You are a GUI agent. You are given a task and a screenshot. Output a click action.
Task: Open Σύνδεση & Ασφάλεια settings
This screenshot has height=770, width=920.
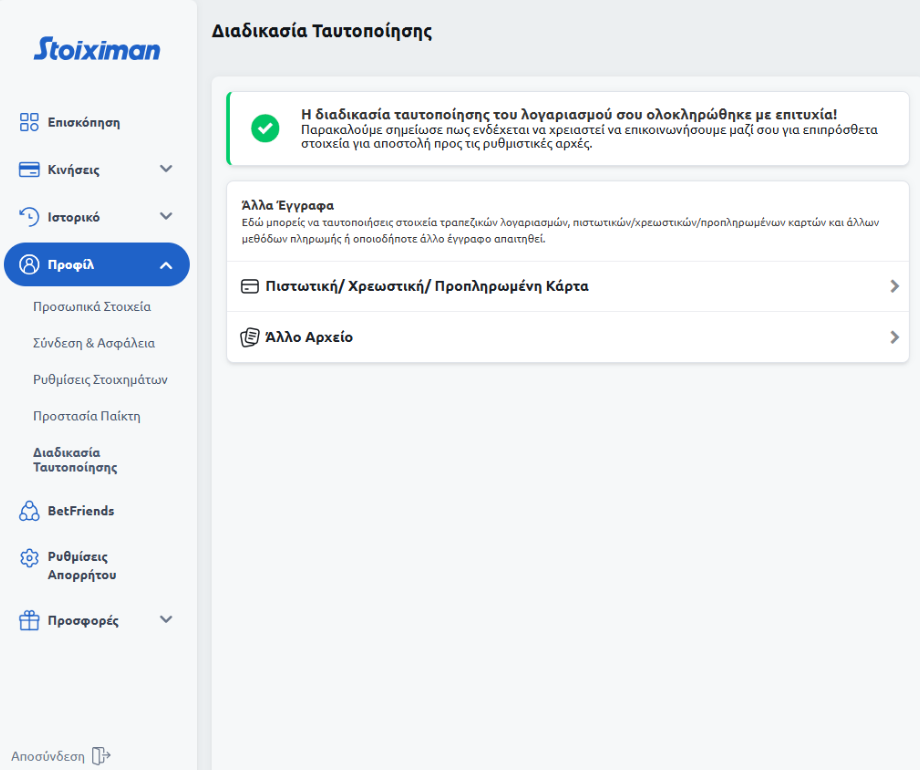pyautogui.click(x=94, y=343)
